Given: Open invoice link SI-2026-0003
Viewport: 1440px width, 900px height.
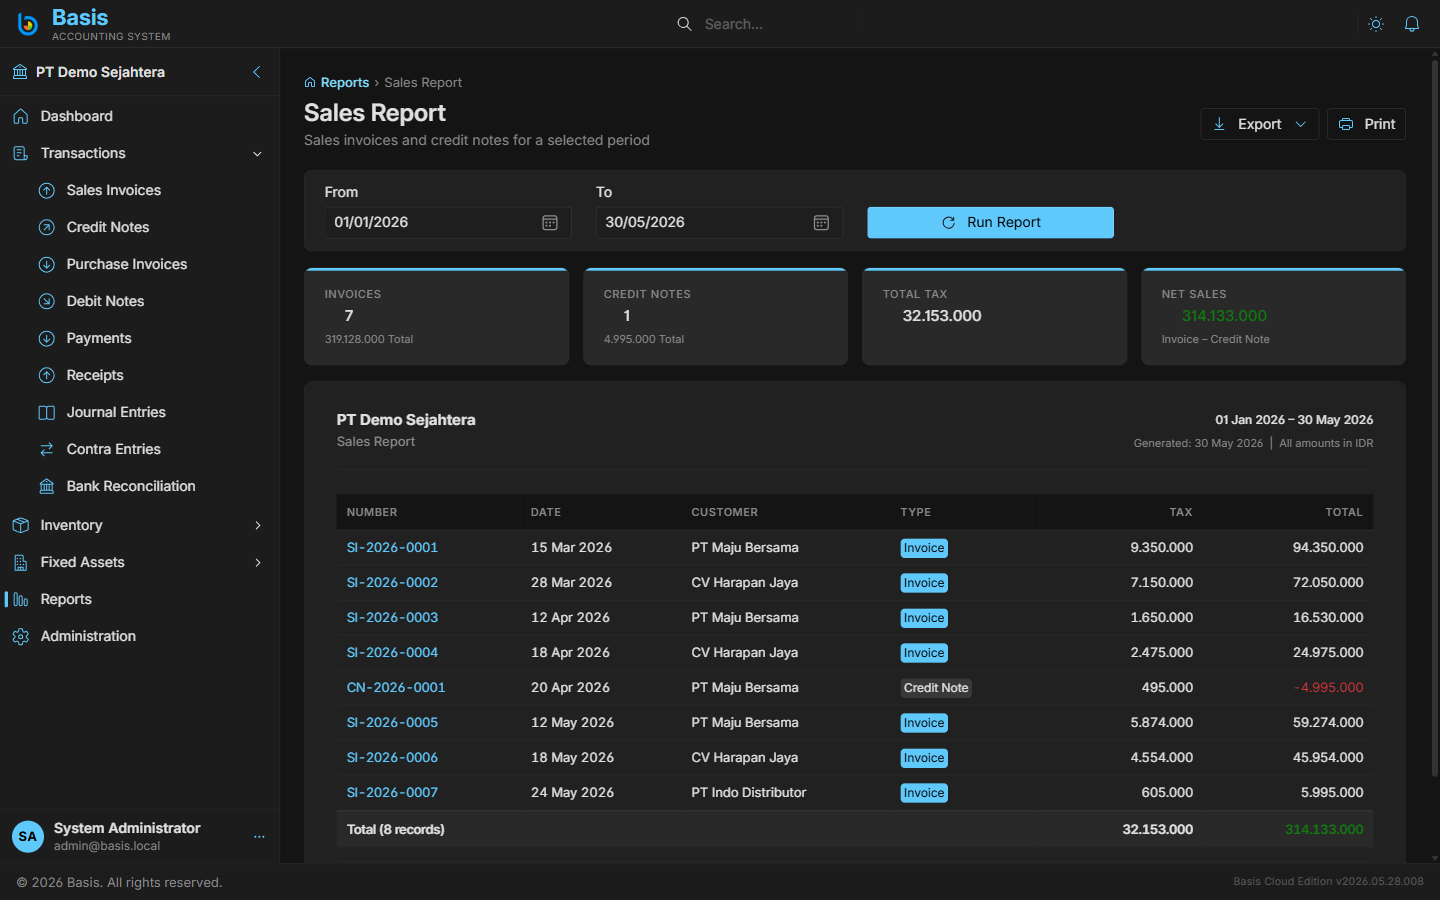Looking at the screenshot, I should point(392,618).
